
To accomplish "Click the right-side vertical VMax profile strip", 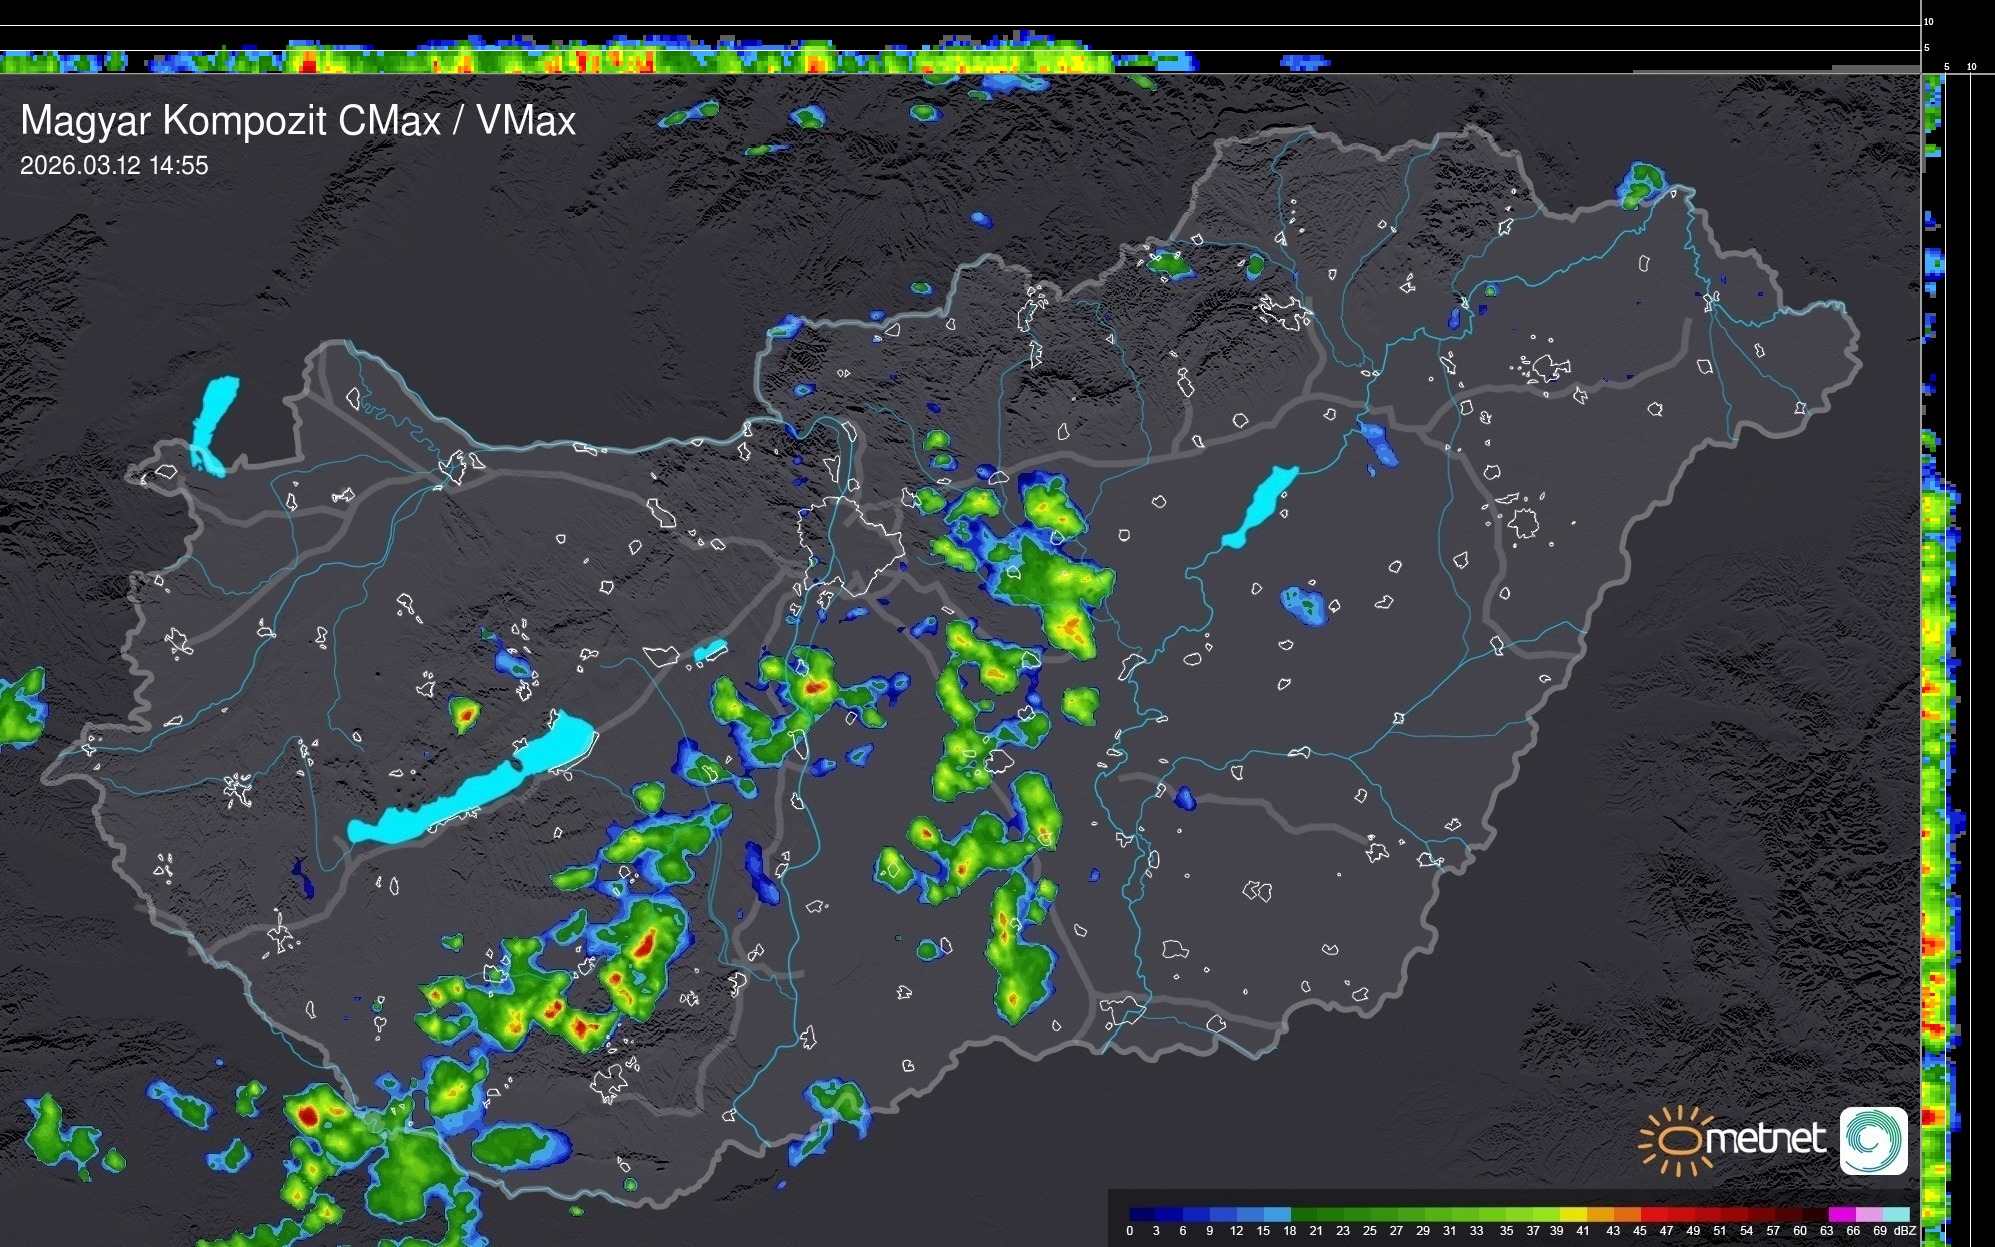I will 1936,700.
